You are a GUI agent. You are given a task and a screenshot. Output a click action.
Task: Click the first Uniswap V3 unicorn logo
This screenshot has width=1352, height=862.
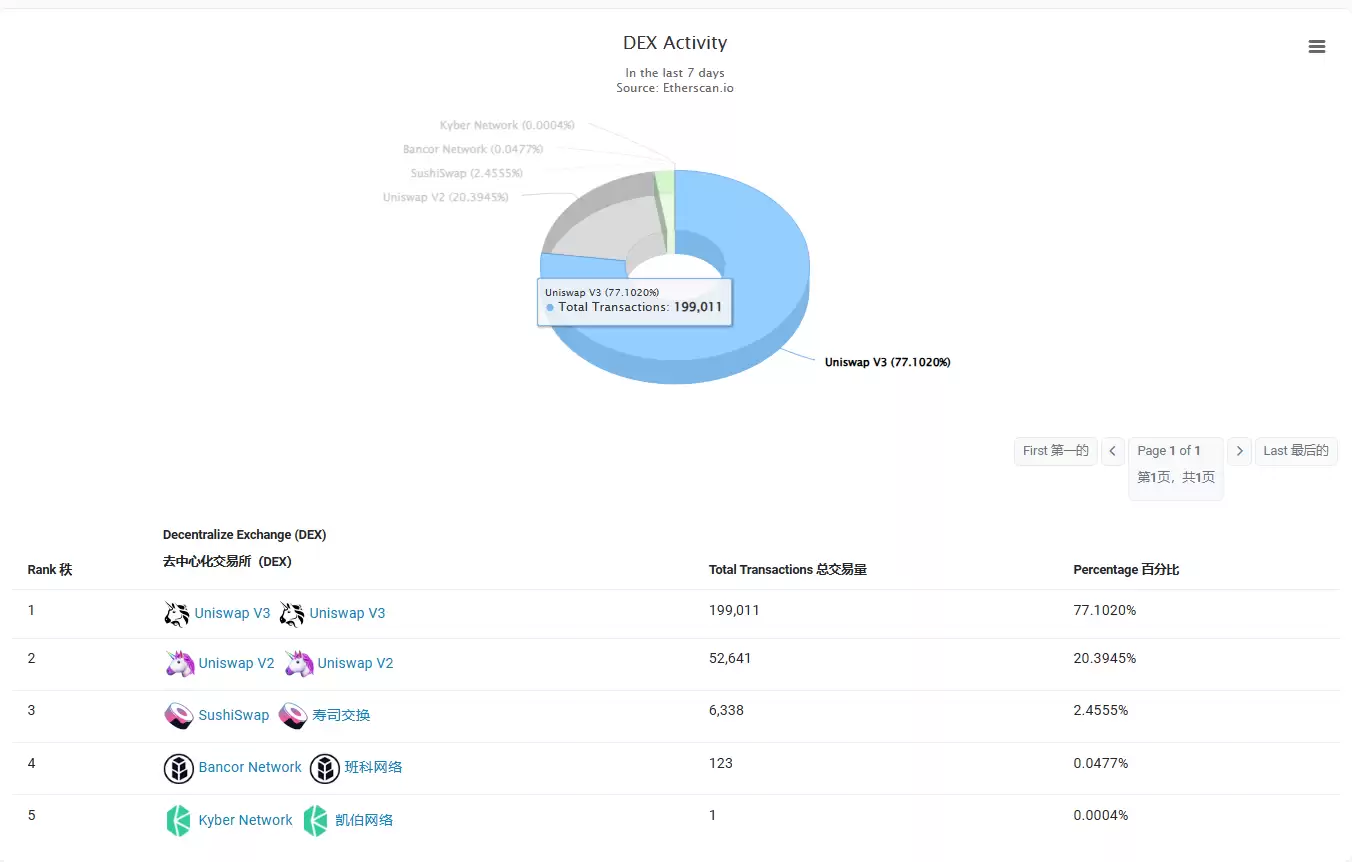click(176, 614)
